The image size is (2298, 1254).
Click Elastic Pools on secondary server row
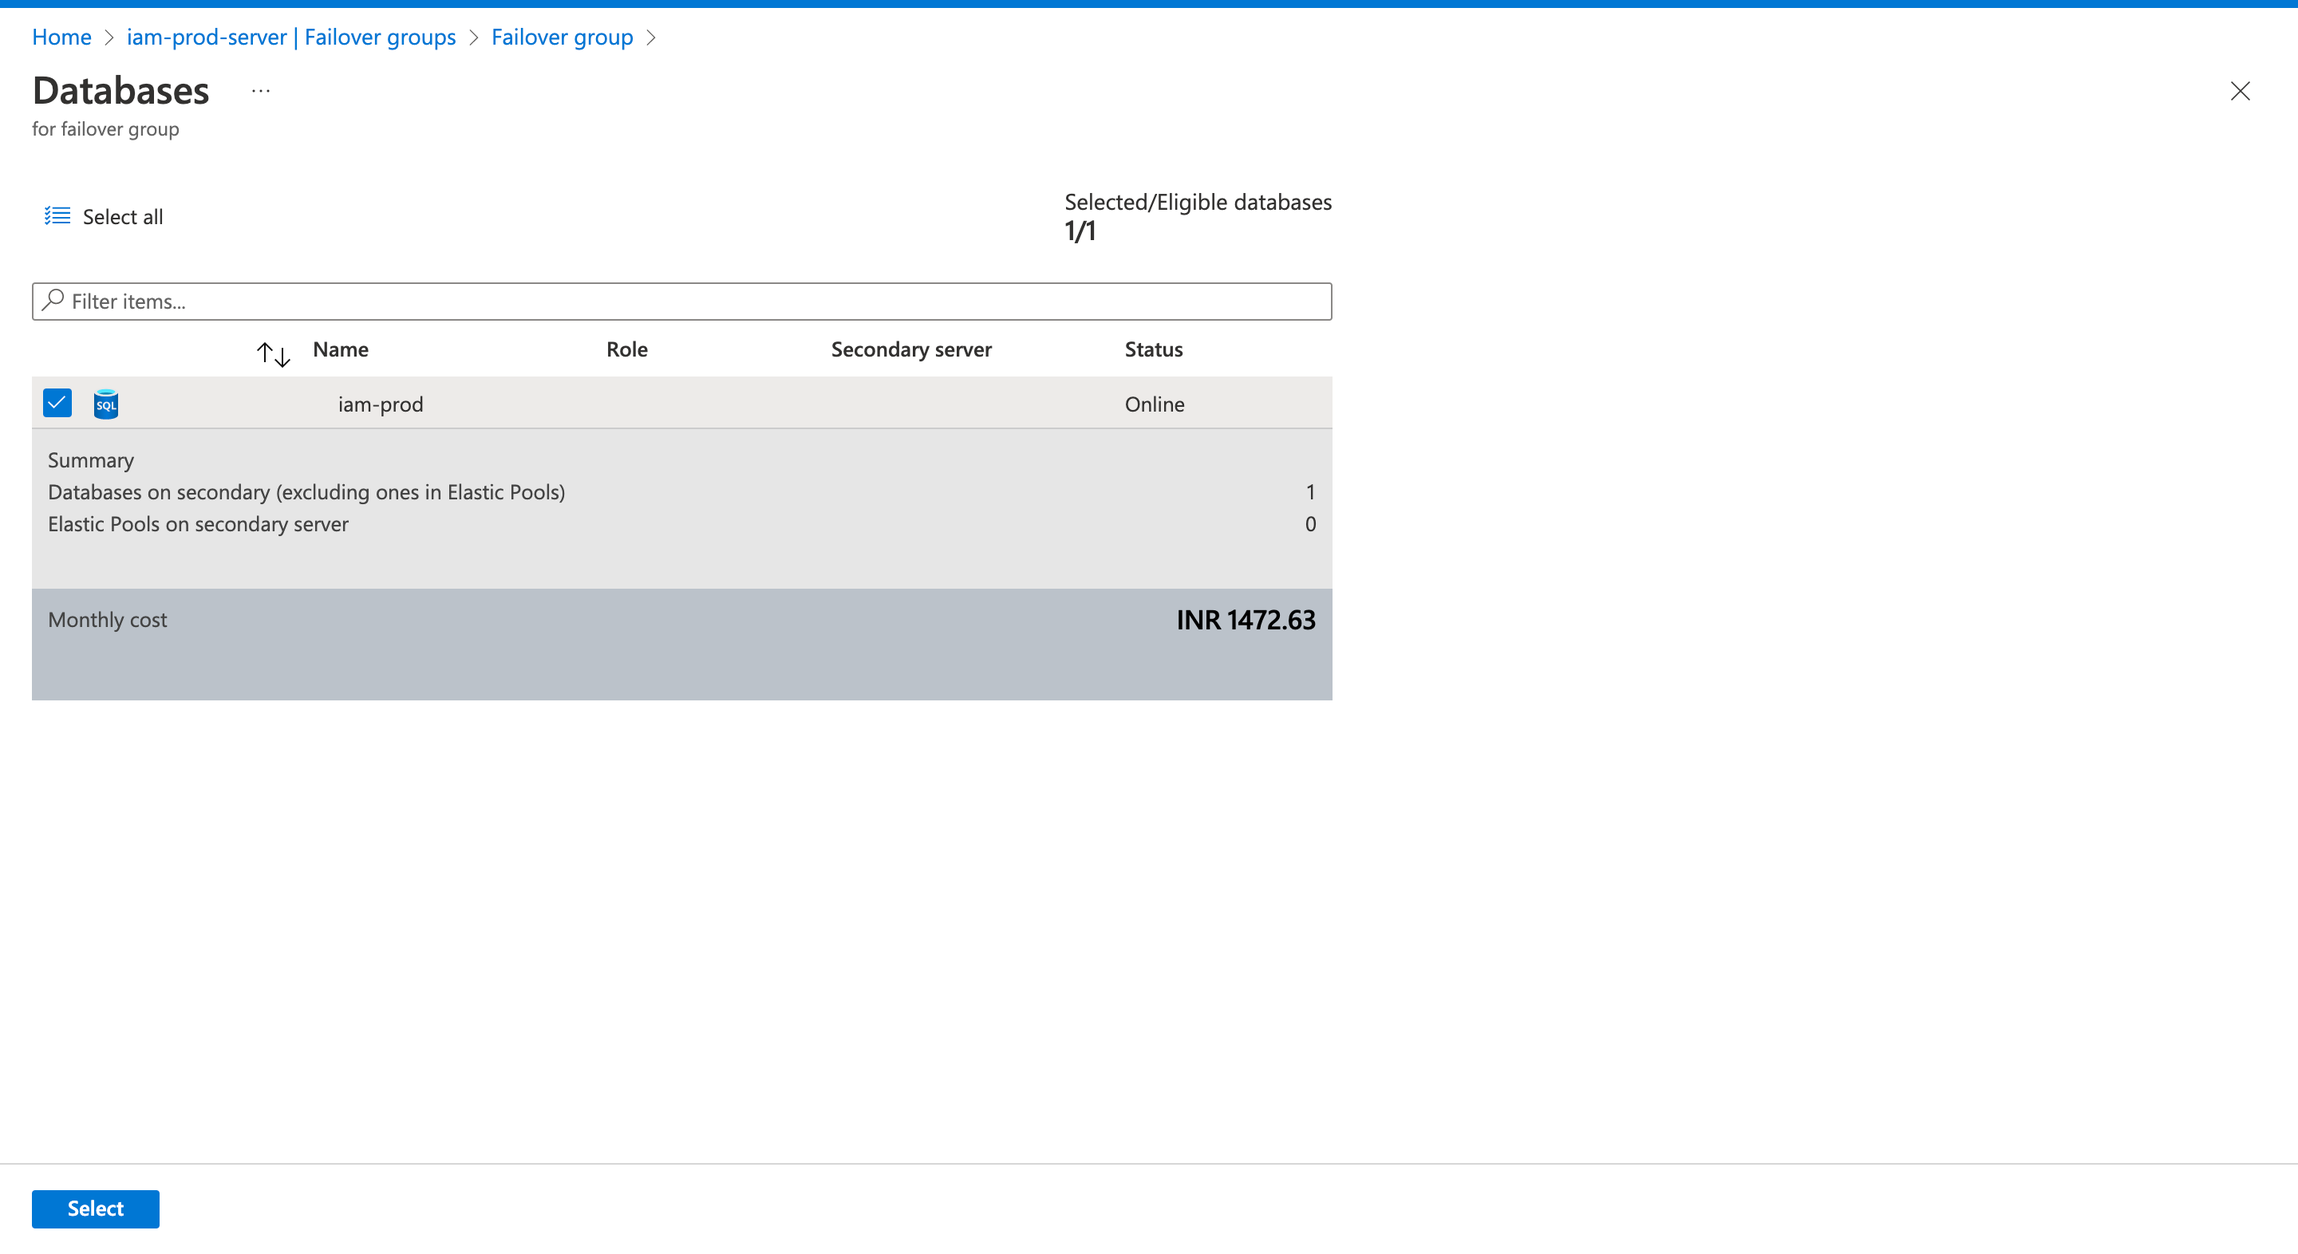(x=682, y=524)
